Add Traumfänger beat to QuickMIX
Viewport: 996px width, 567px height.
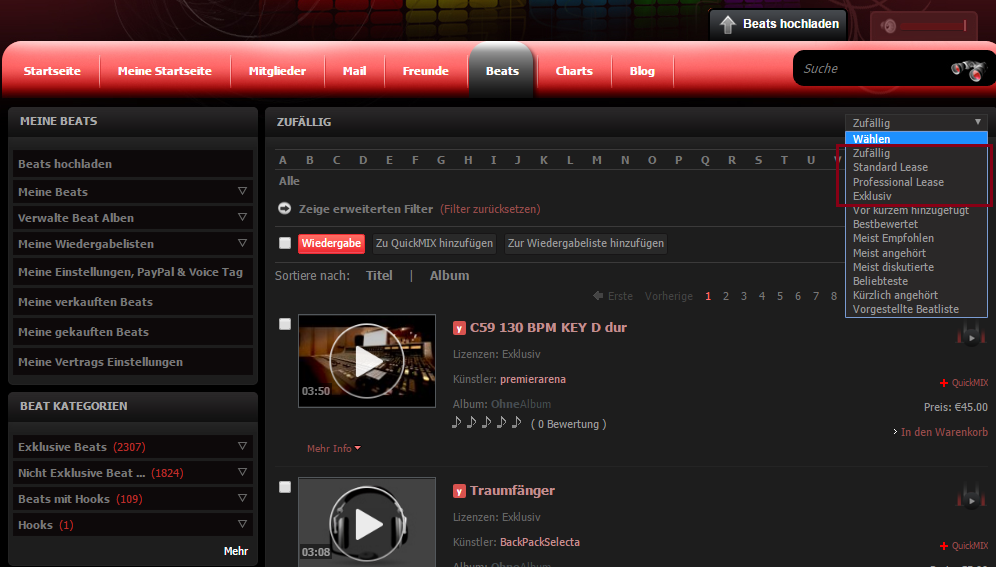click(964, 545)
